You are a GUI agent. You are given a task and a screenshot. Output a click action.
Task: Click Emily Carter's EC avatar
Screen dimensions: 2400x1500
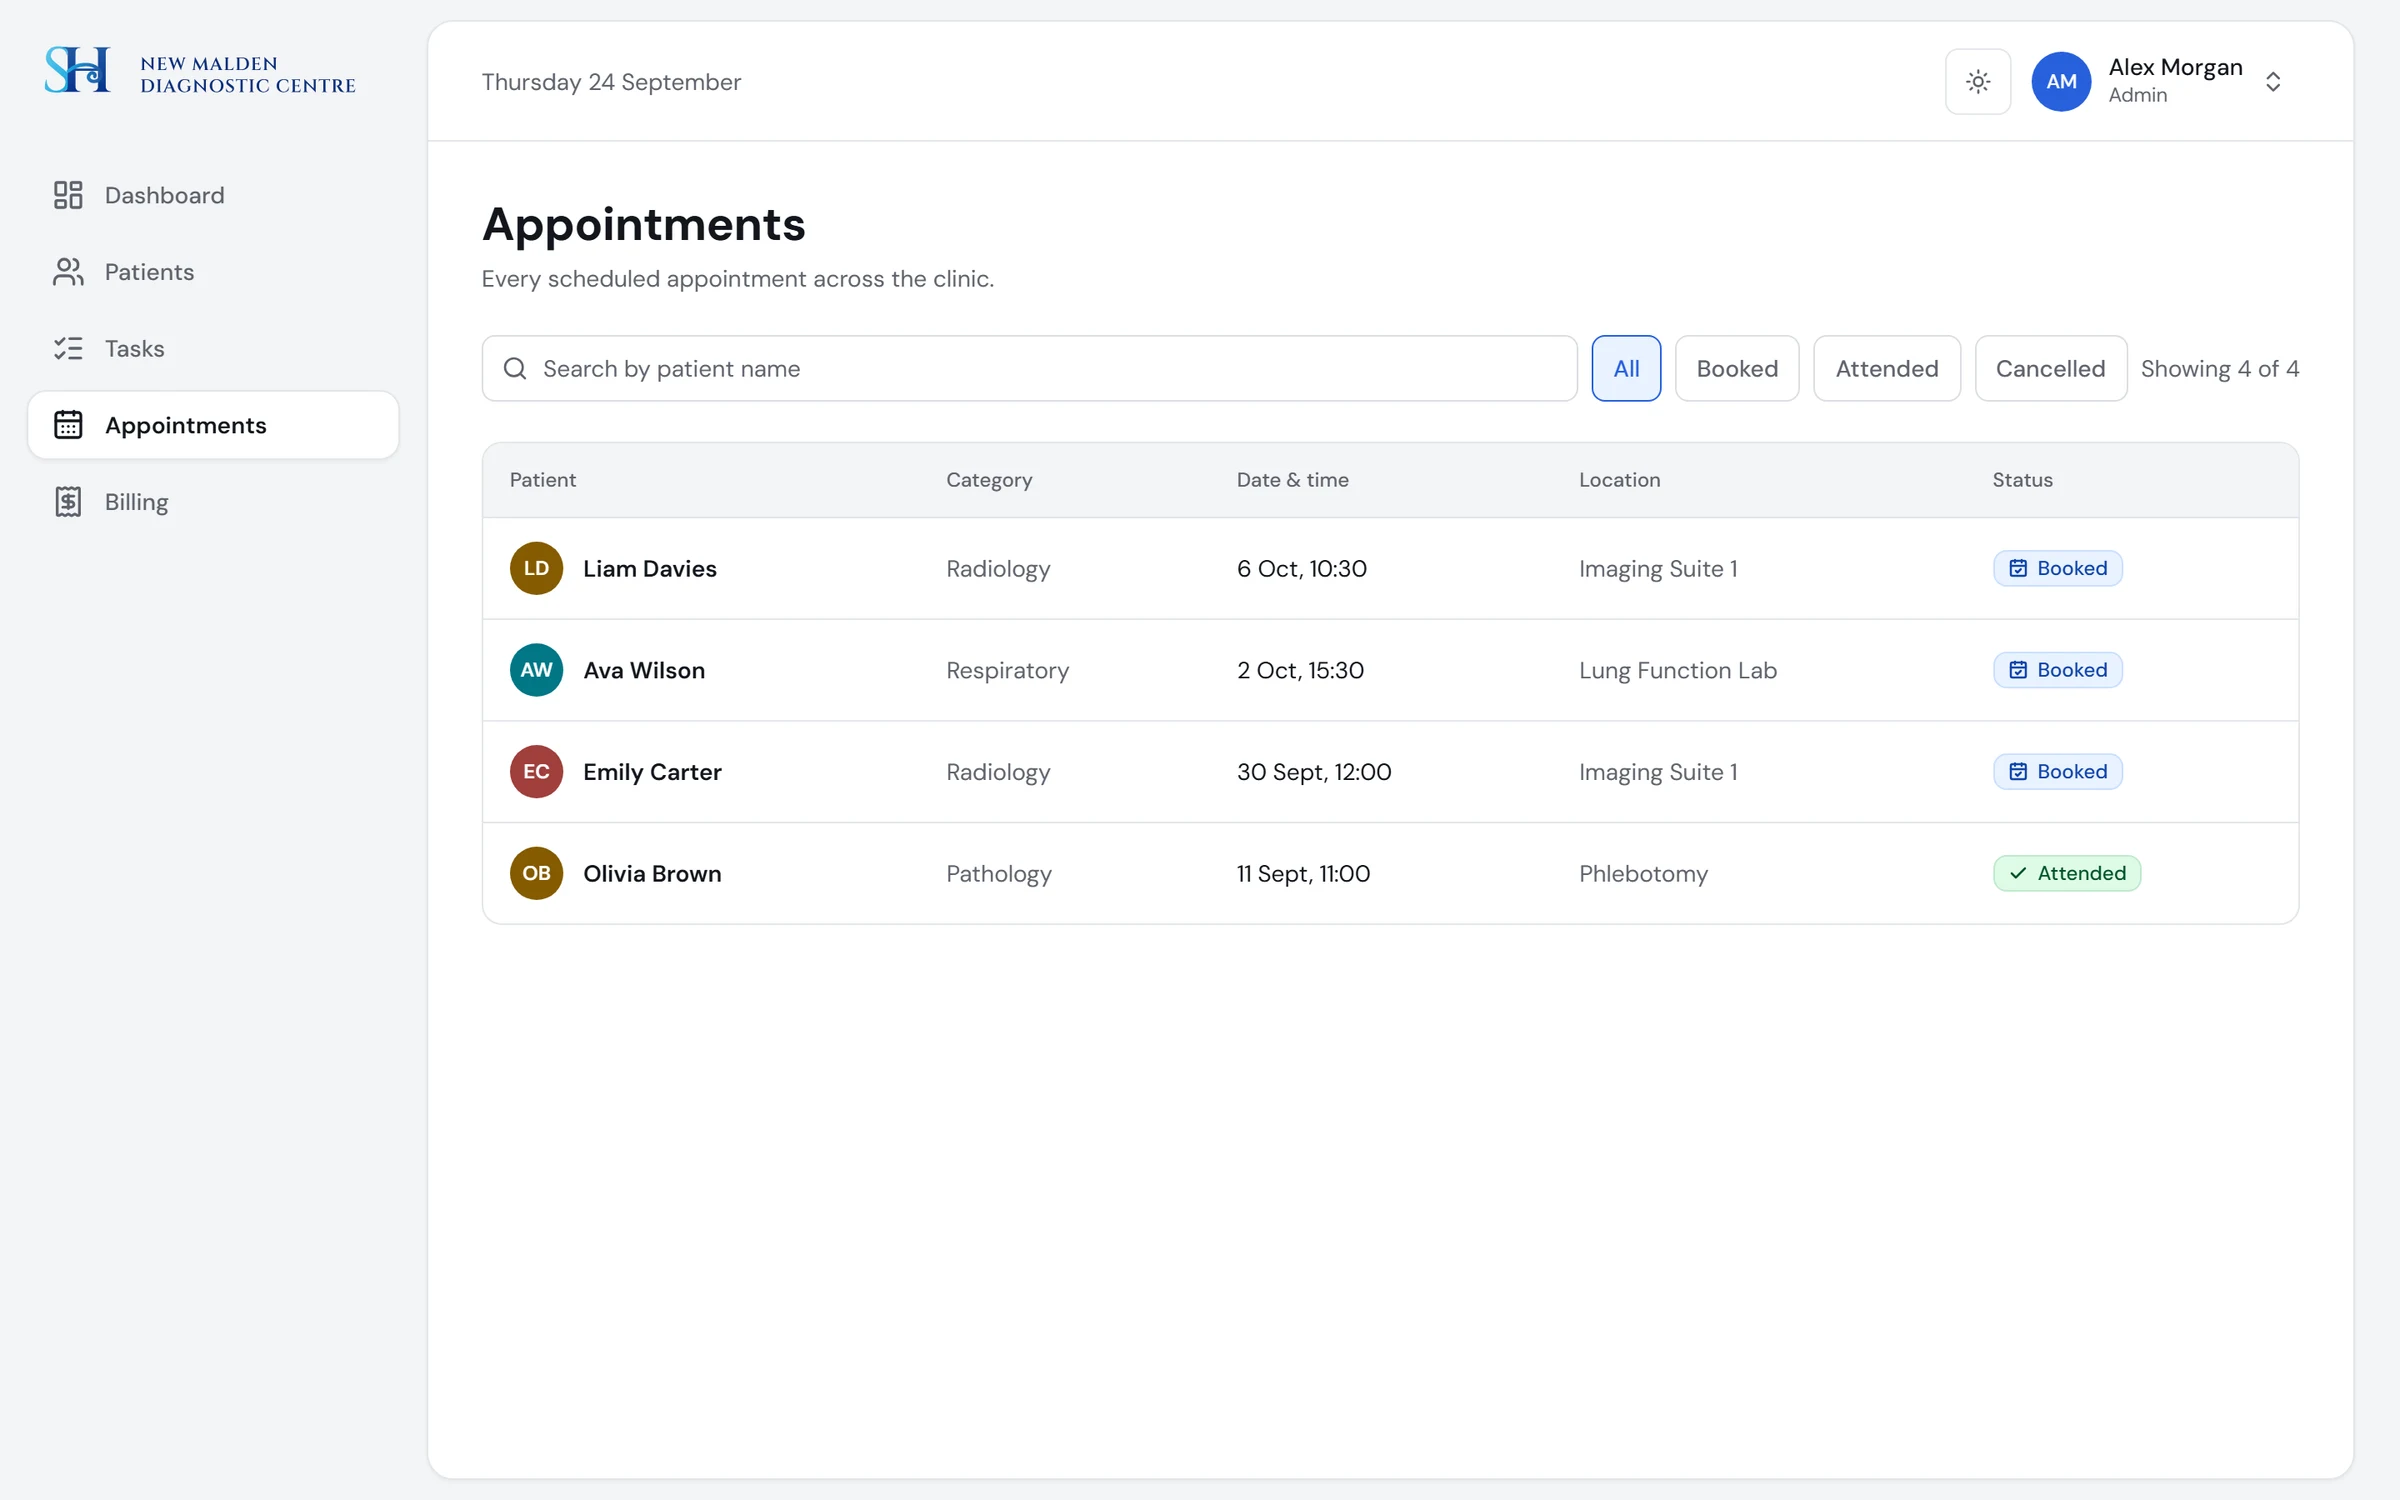[x=536, y=772]
